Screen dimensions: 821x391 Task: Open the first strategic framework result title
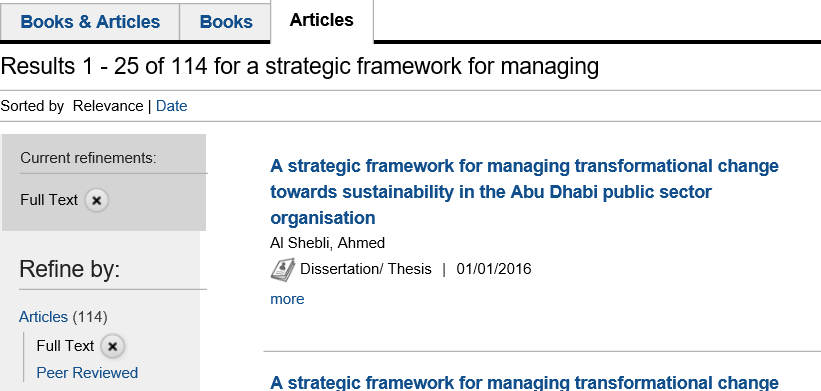pyautogui.click(x=524, y=192)
